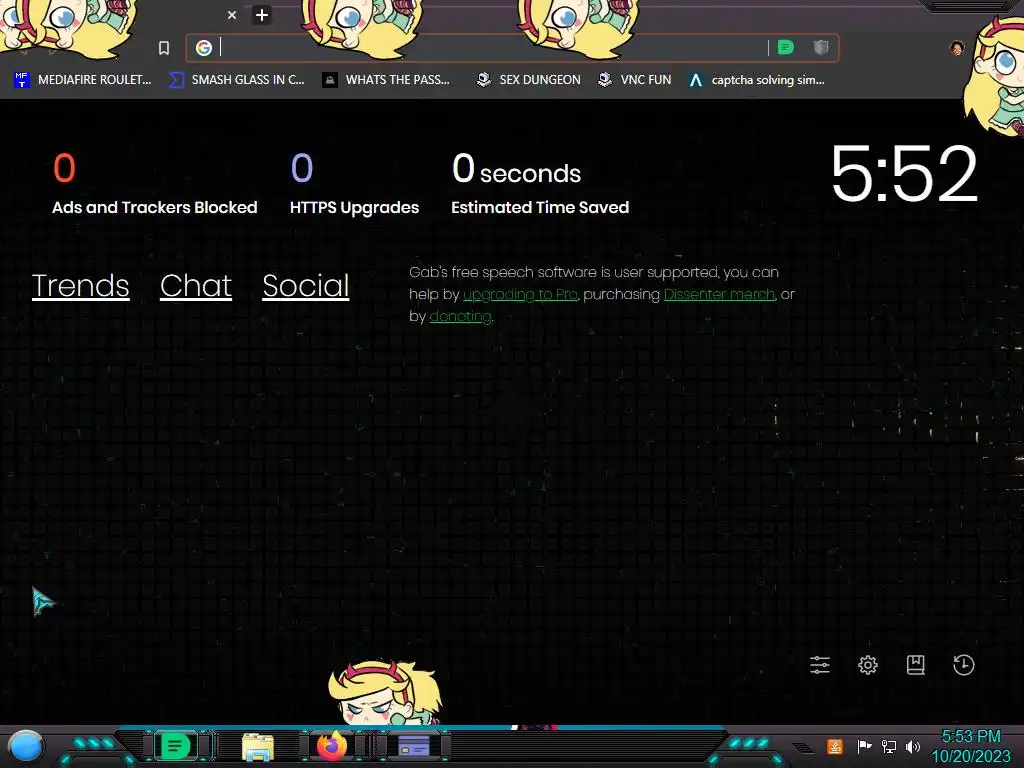The image size is (1024, 768).
Task: Open network status tray icon
Action: pyautogui.click(x=889, y=746)
